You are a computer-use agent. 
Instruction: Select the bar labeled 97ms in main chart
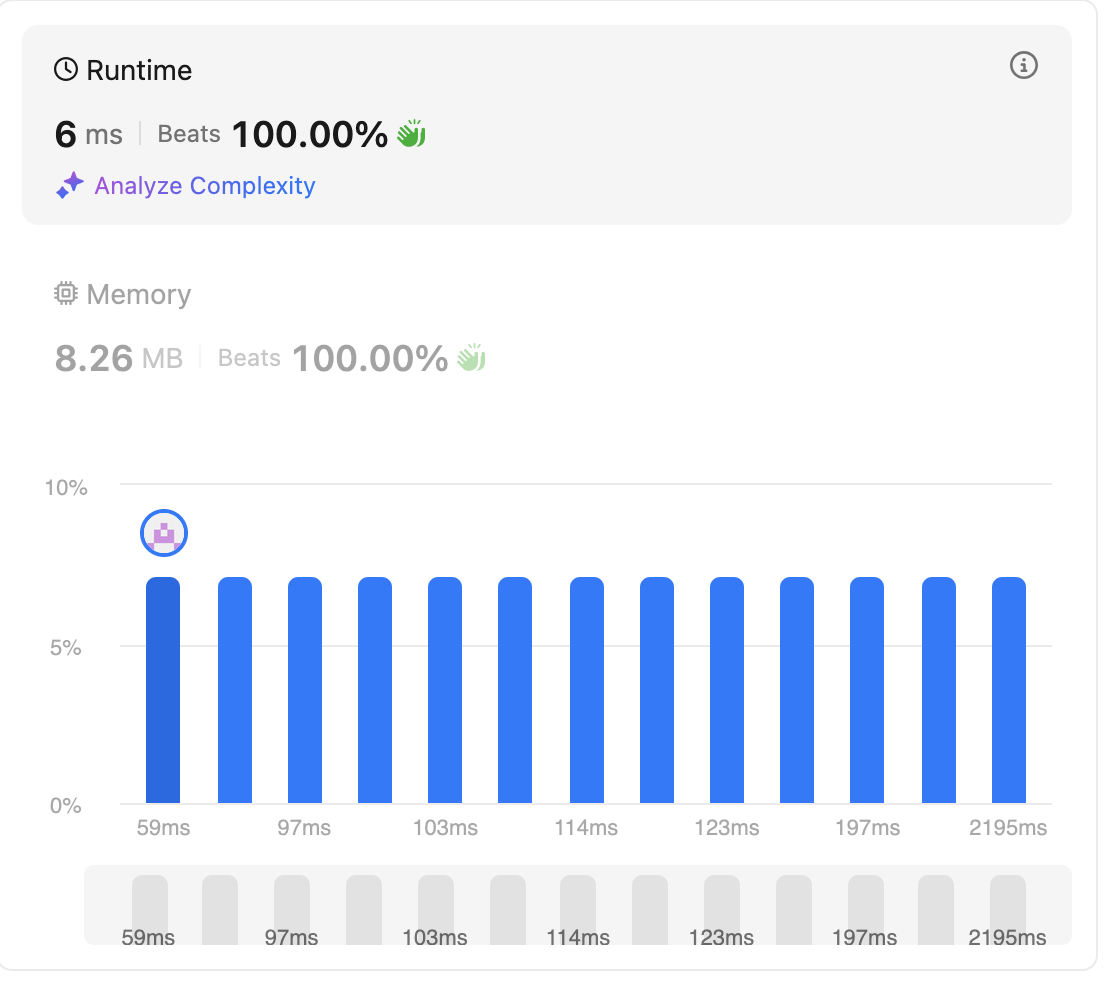[x=305, y=690]
